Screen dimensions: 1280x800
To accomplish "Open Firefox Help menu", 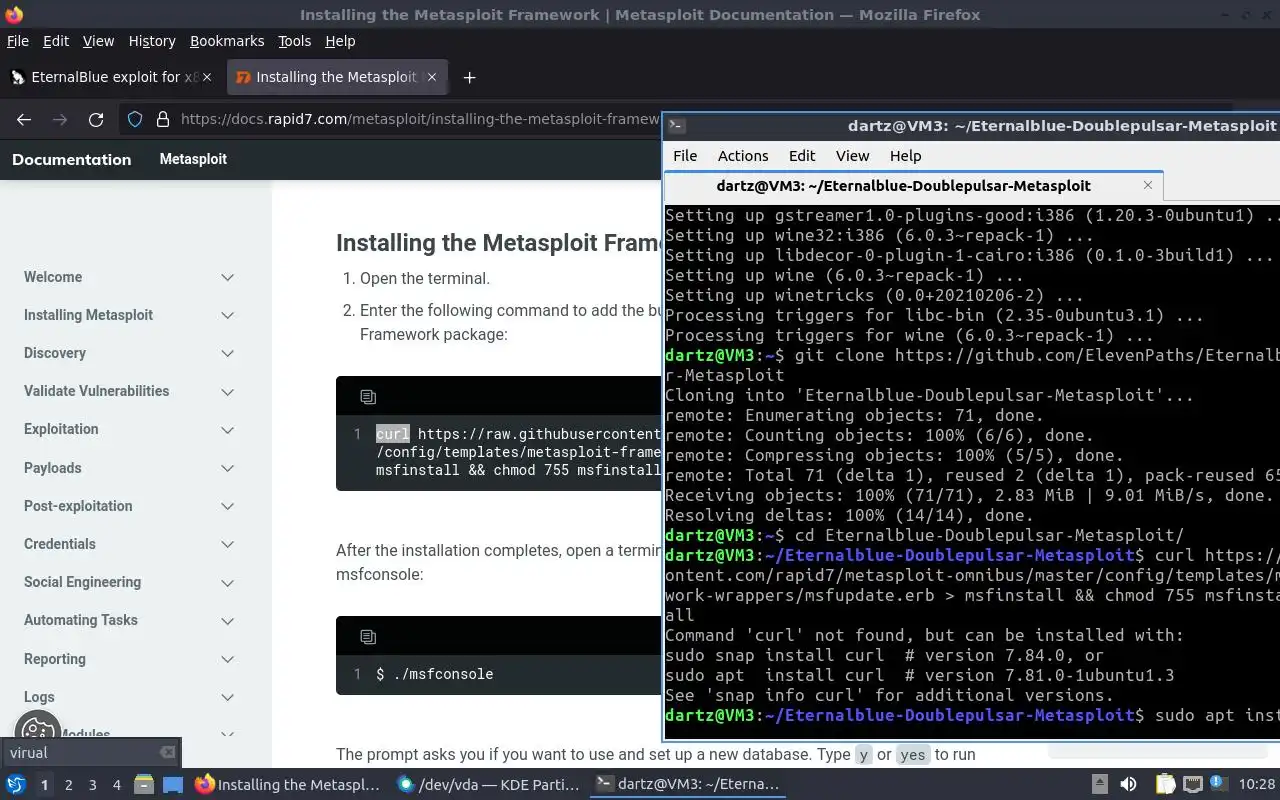I will point(340,41).
